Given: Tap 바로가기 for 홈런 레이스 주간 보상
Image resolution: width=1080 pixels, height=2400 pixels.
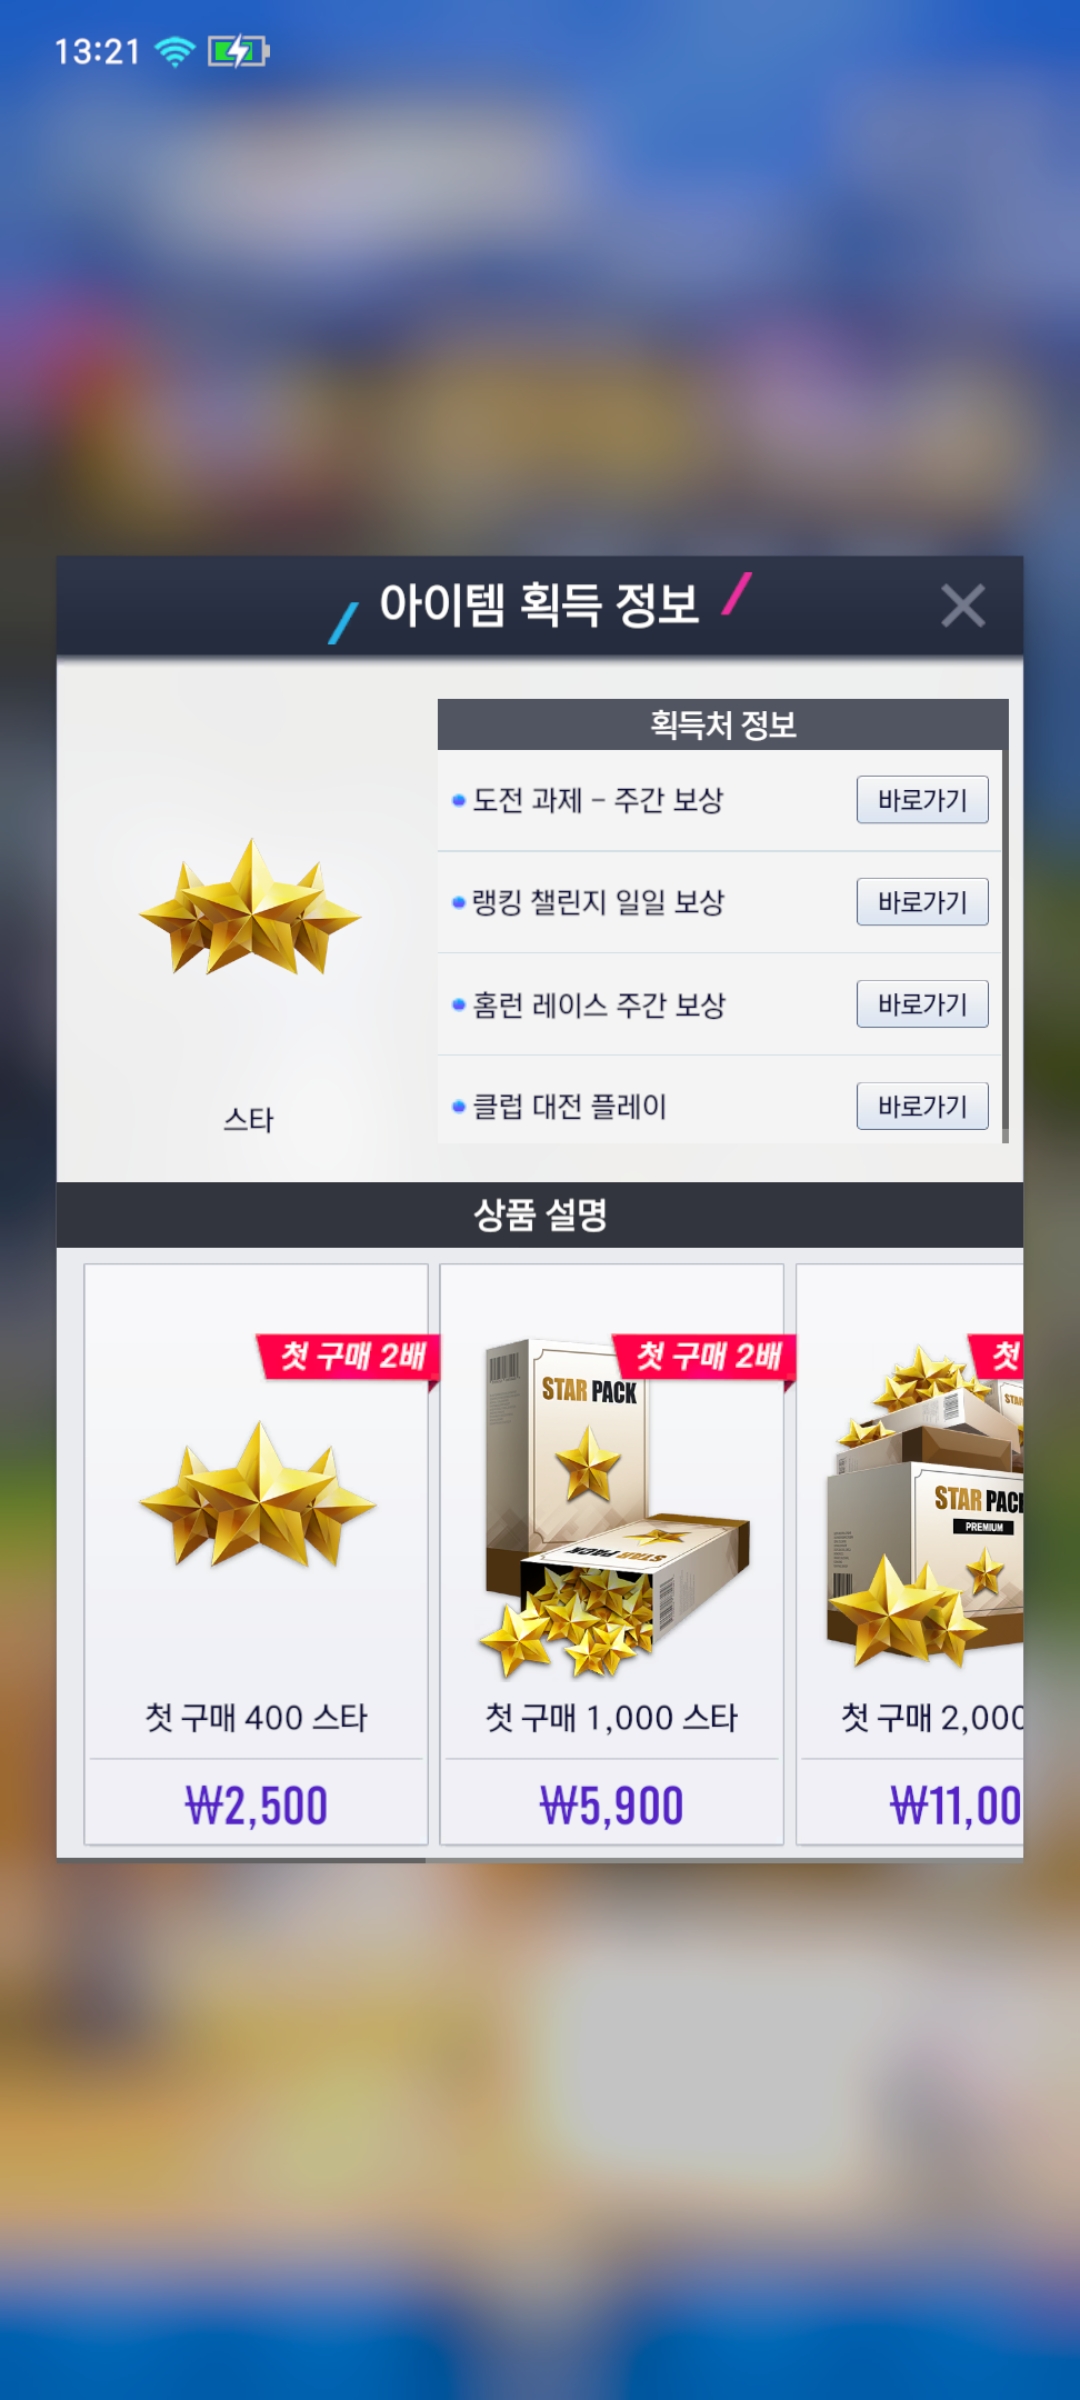Looking at the screenshot, I should click(x=922, y=1004).
